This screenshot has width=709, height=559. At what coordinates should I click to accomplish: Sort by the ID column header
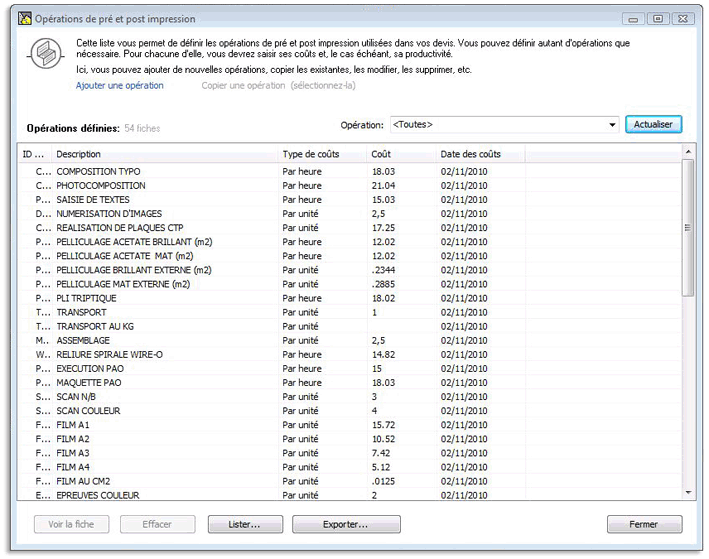(x=35, y=154)
